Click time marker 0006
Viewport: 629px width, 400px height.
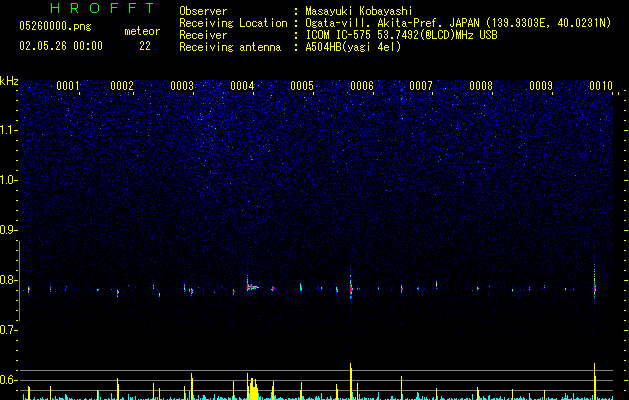coord(362,85)
